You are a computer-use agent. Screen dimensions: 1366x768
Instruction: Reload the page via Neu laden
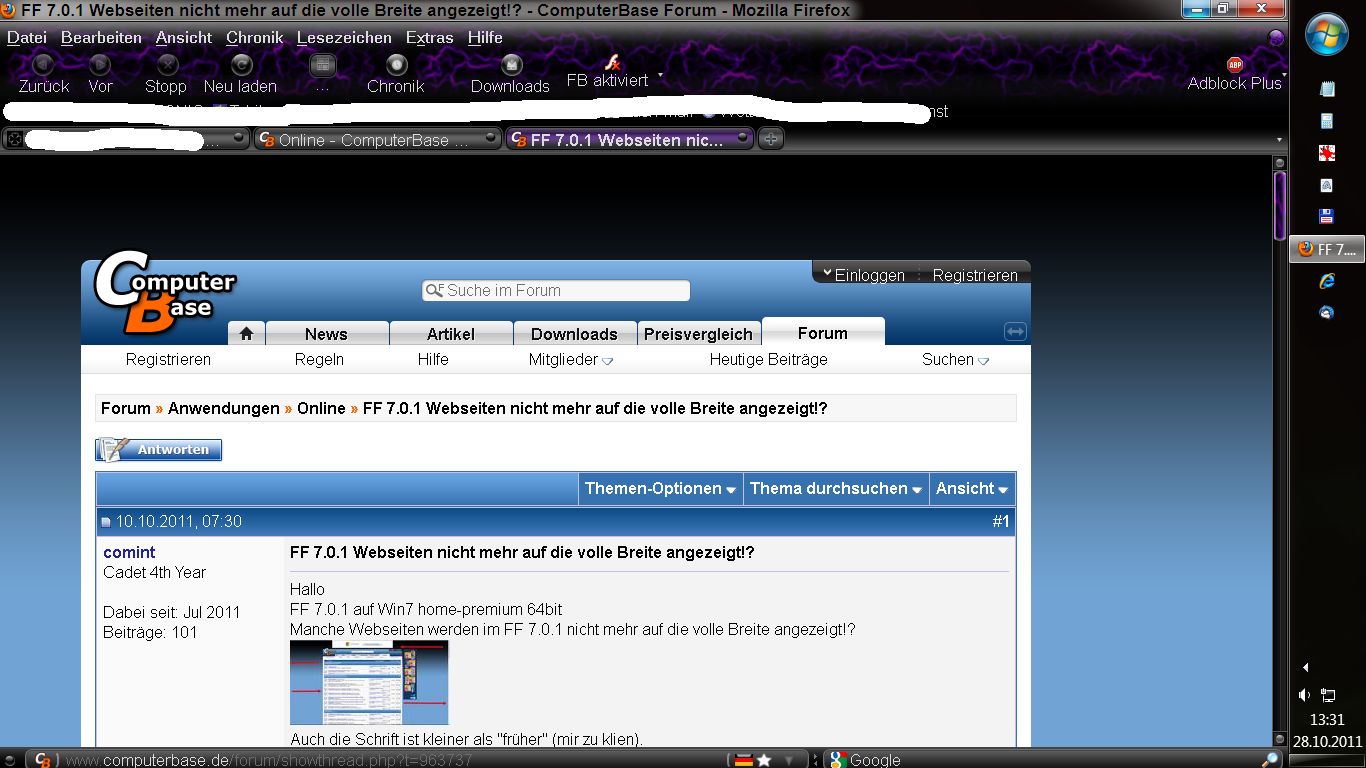(x=240, y=75)
